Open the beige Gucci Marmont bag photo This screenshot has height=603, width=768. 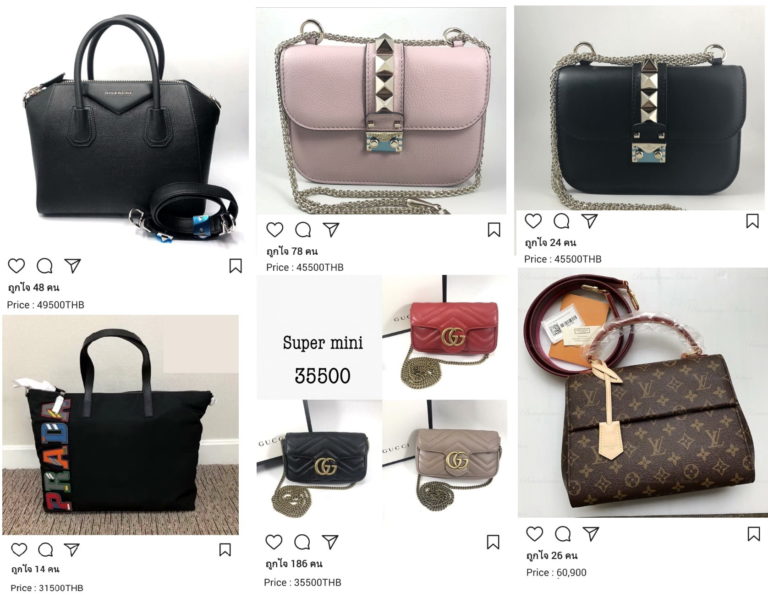(445, 463)
